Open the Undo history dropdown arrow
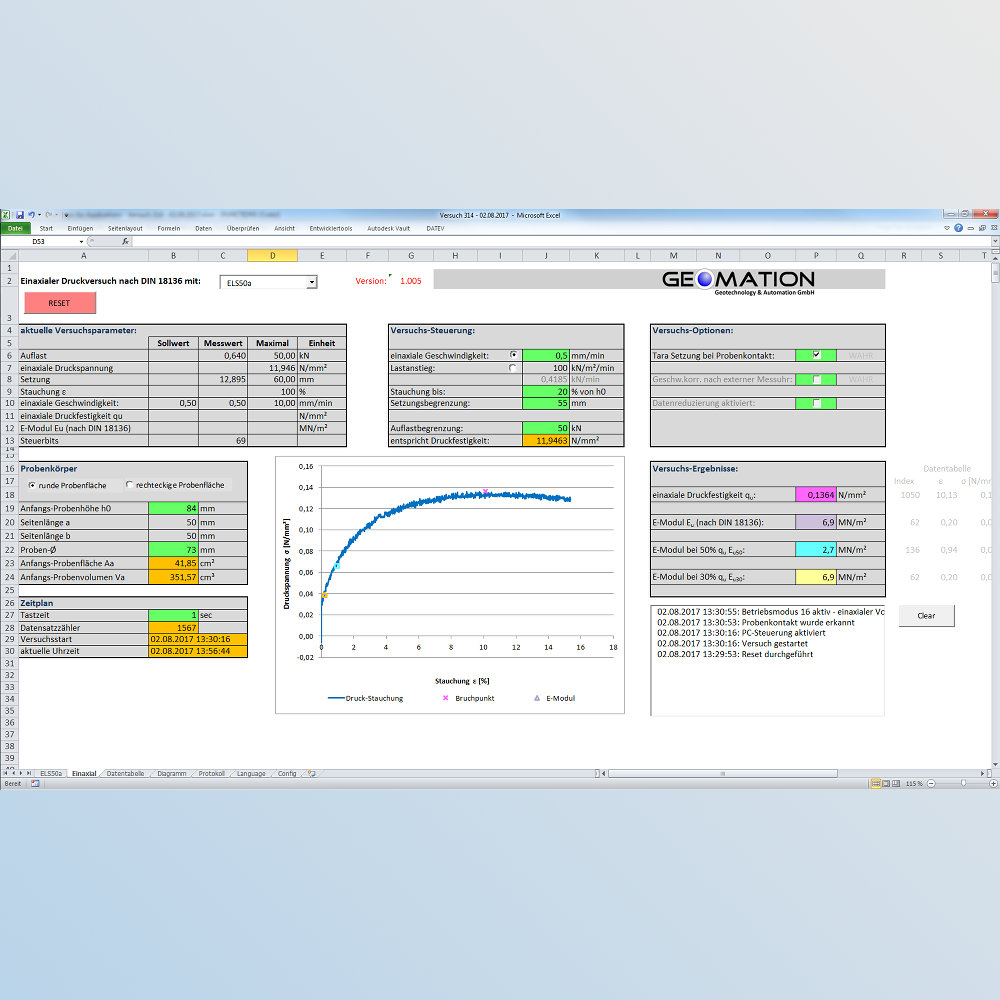1000x1000 pixels. 39,216
